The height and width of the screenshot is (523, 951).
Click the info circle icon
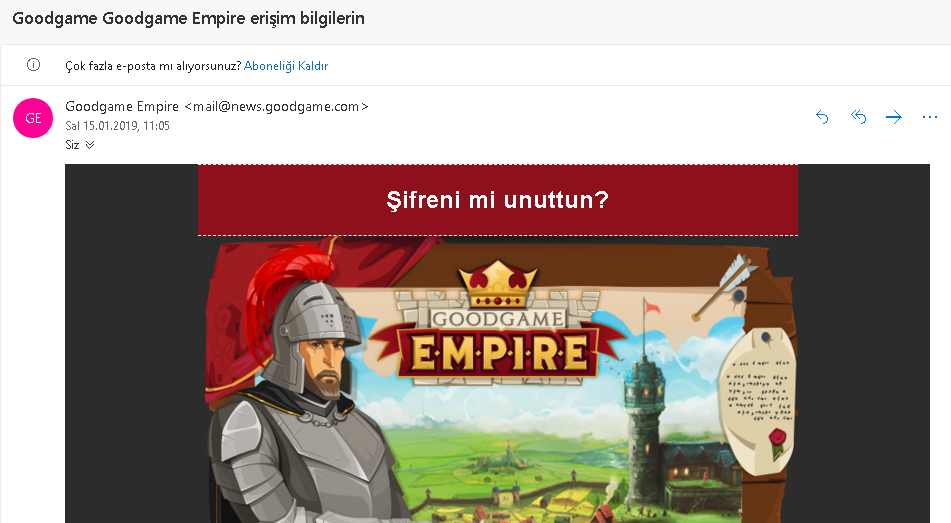coord(33,65)
